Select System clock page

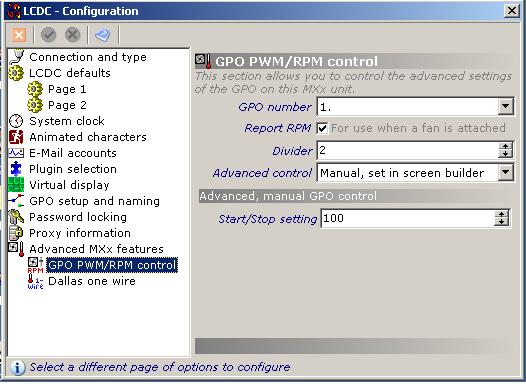(x=67, y=121)
